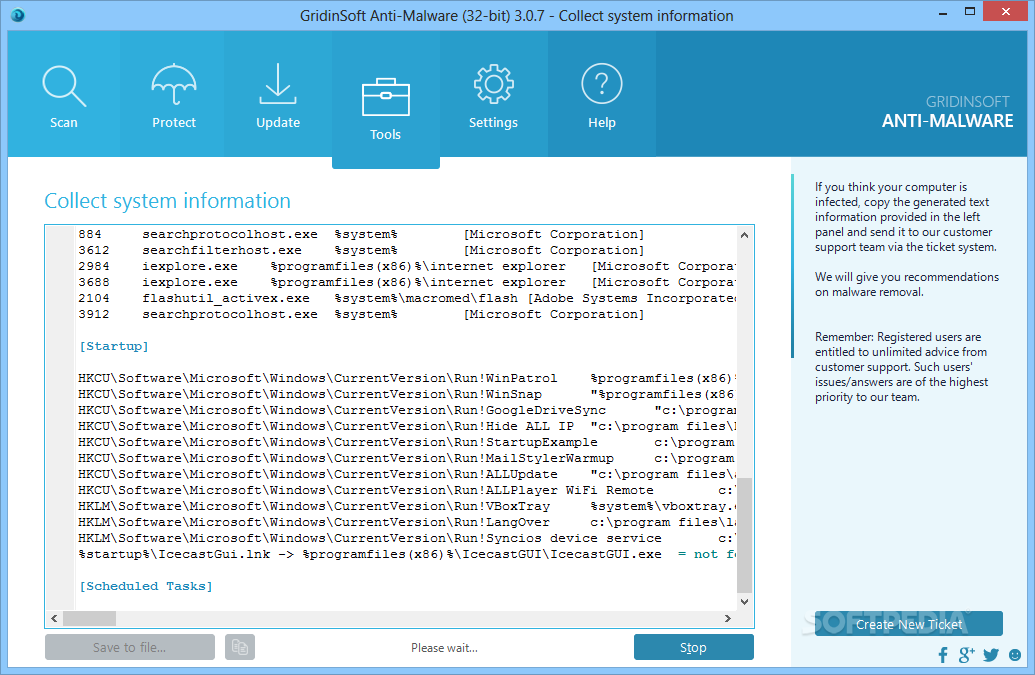Click the Stop button

[693, 647]
